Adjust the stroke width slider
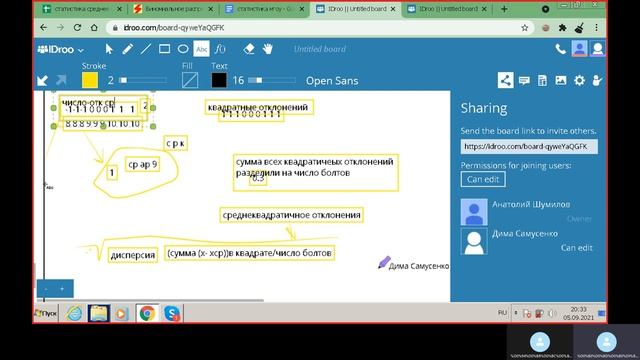The height and width of the screenshot is (360, 640). pos(143,80)
